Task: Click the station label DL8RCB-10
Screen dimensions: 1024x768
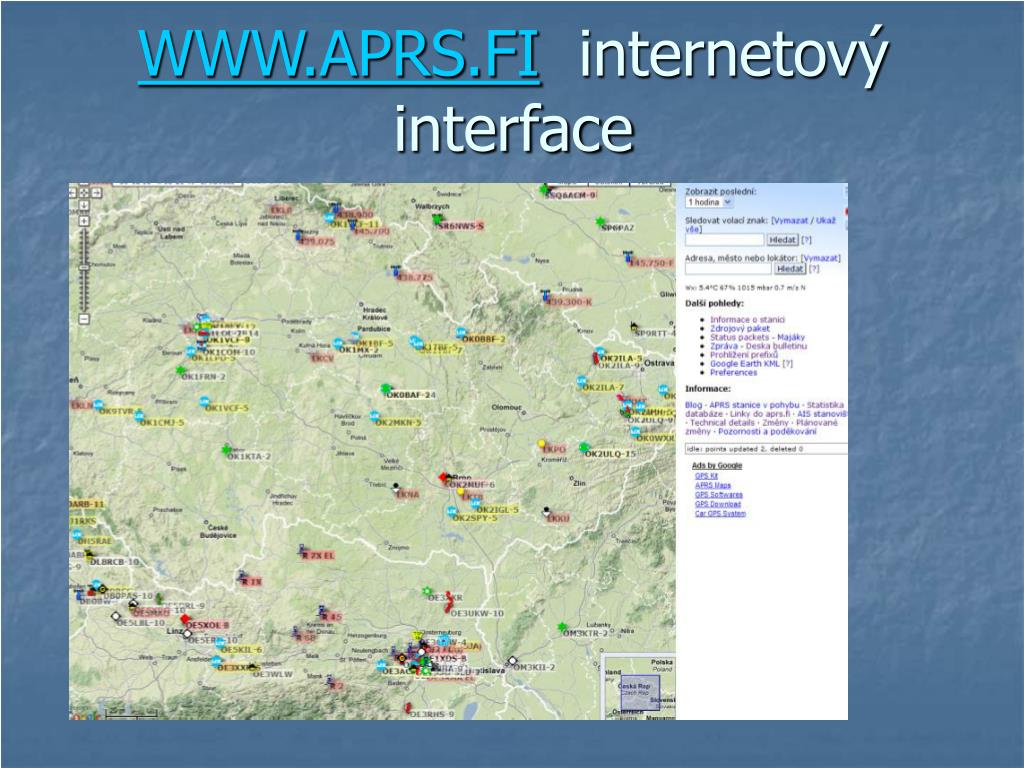Action: pos(114,562)
